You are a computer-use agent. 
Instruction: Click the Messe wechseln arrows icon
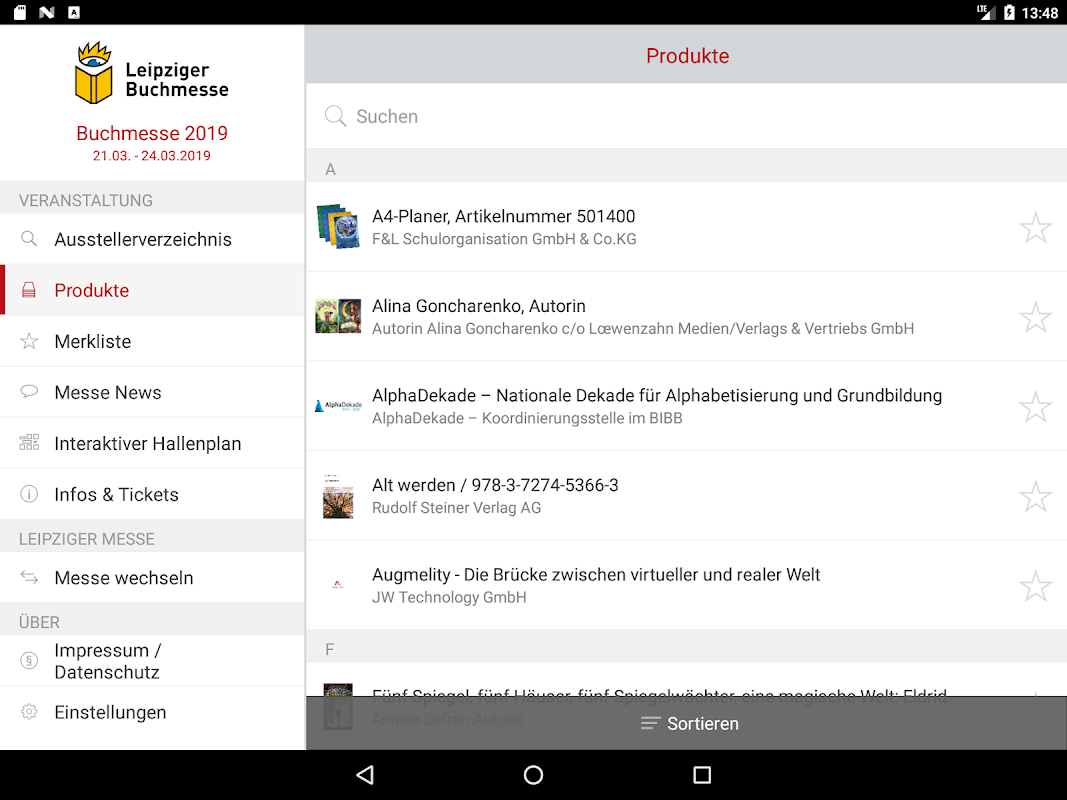coord(29,578)
